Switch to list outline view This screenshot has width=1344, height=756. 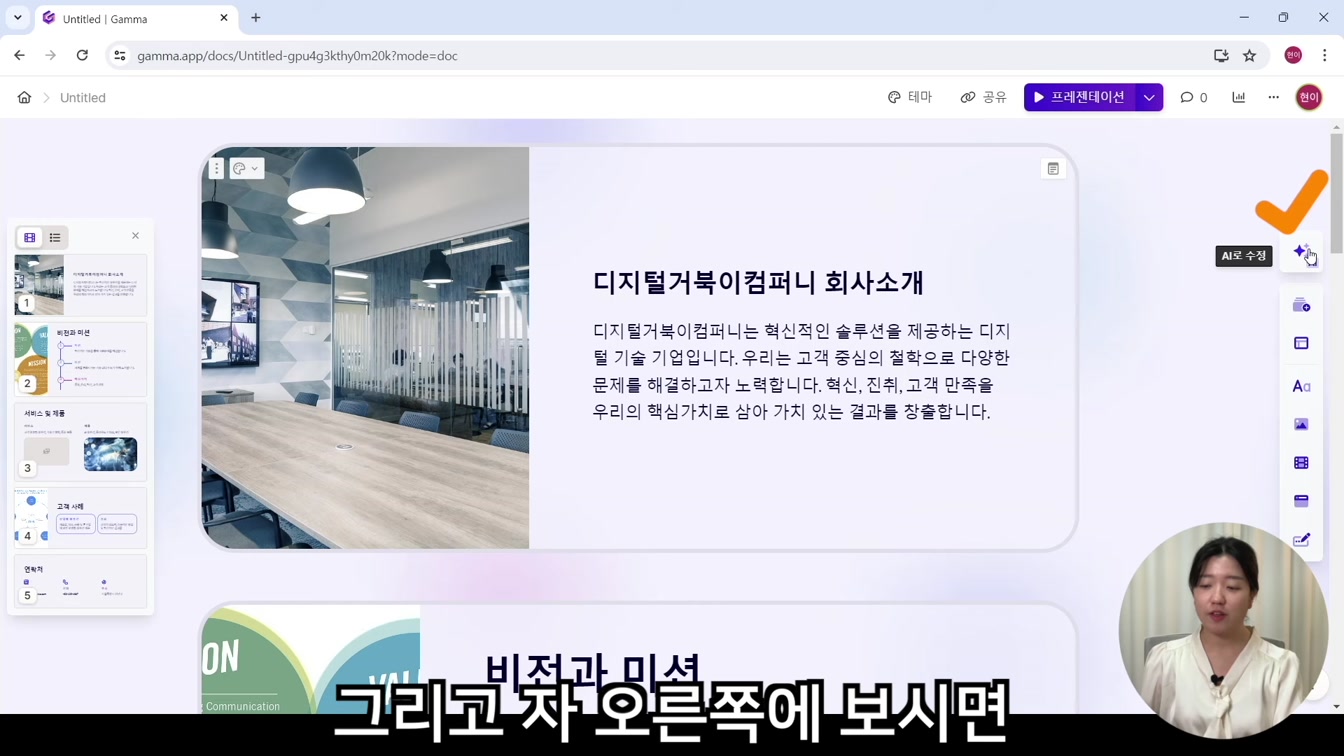coord(55,237)
